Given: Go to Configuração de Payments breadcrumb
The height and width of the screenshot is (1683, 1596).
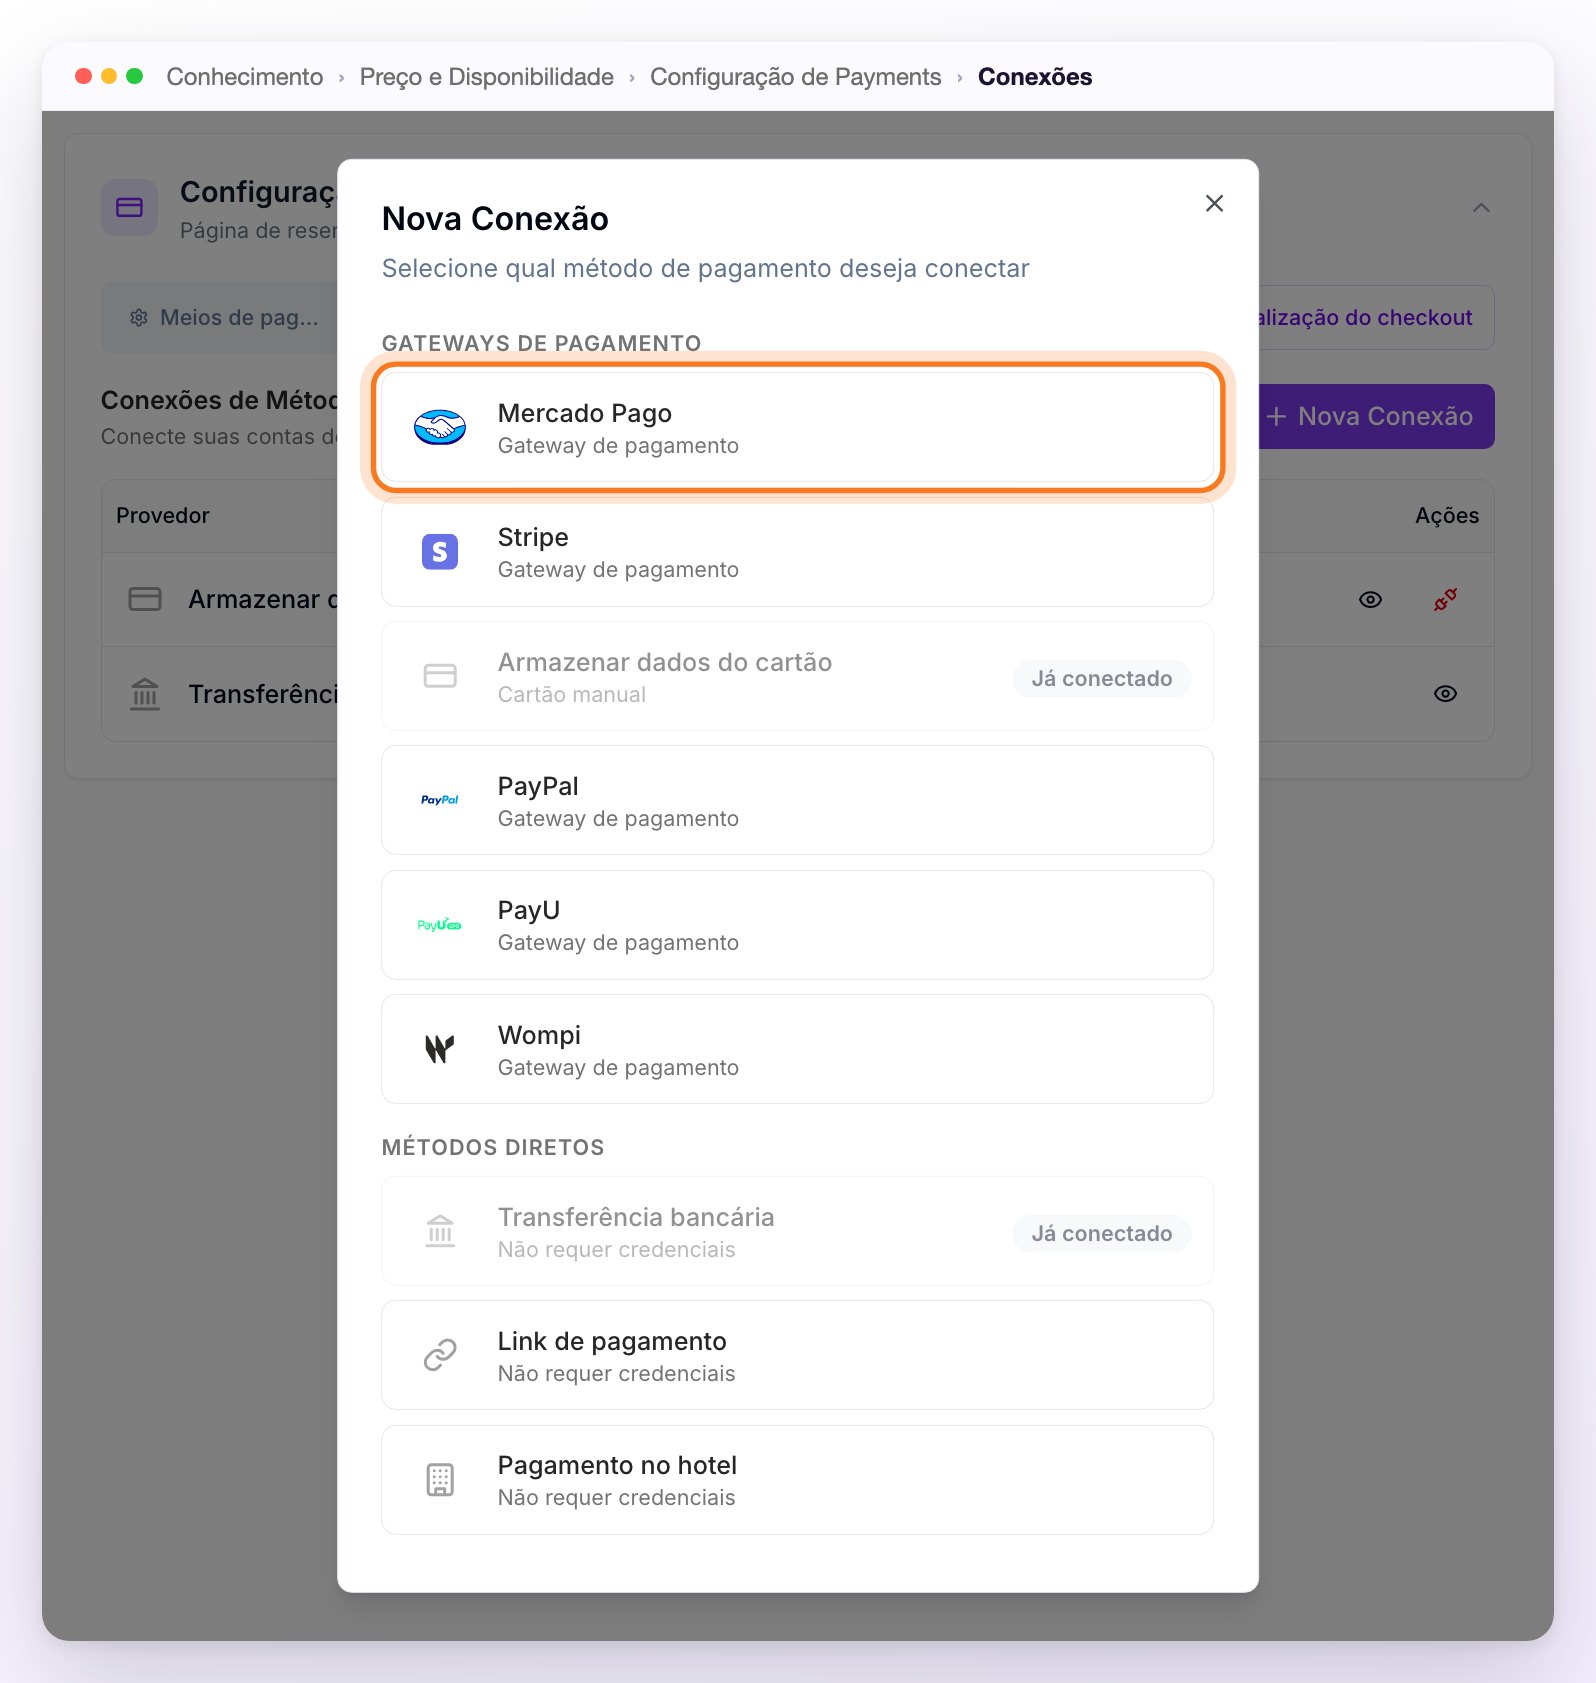Looking at the screenshot, I should coord(796,77).
